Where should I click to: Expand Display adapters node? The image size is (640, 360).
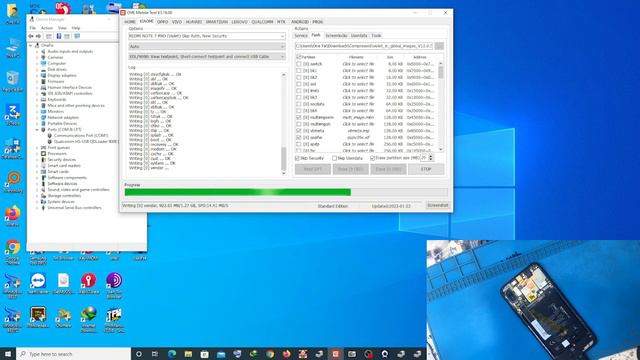pos(37,76)
